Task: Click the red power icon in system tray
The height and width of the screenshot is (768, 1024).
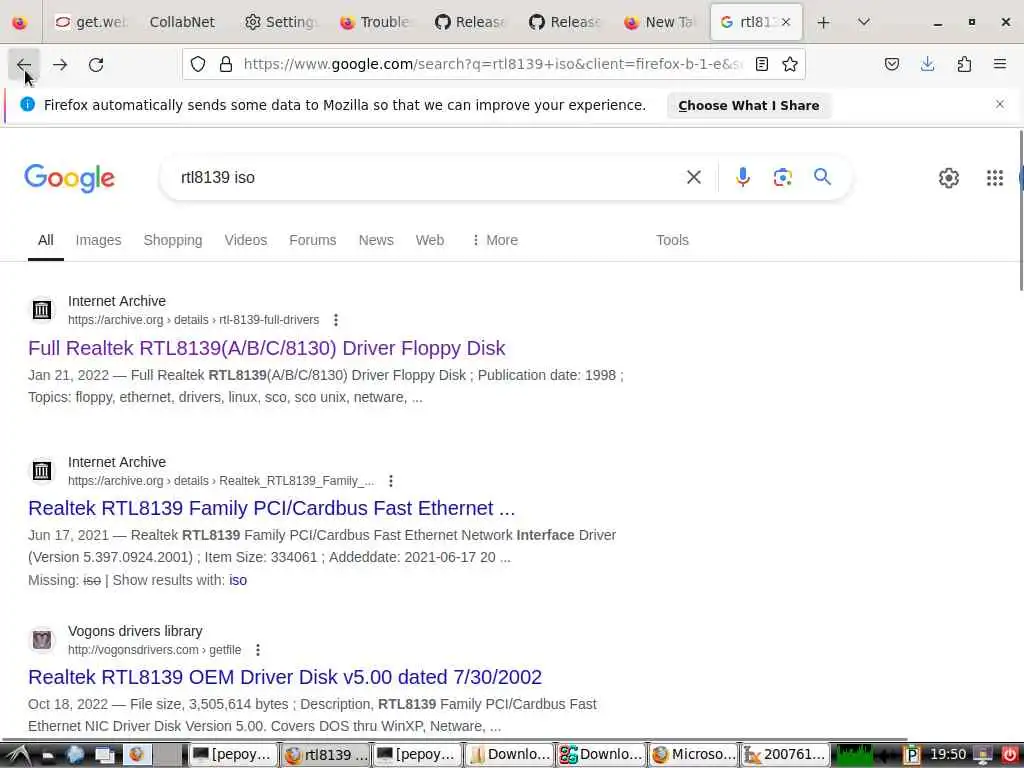Action: click(1010, 755)
